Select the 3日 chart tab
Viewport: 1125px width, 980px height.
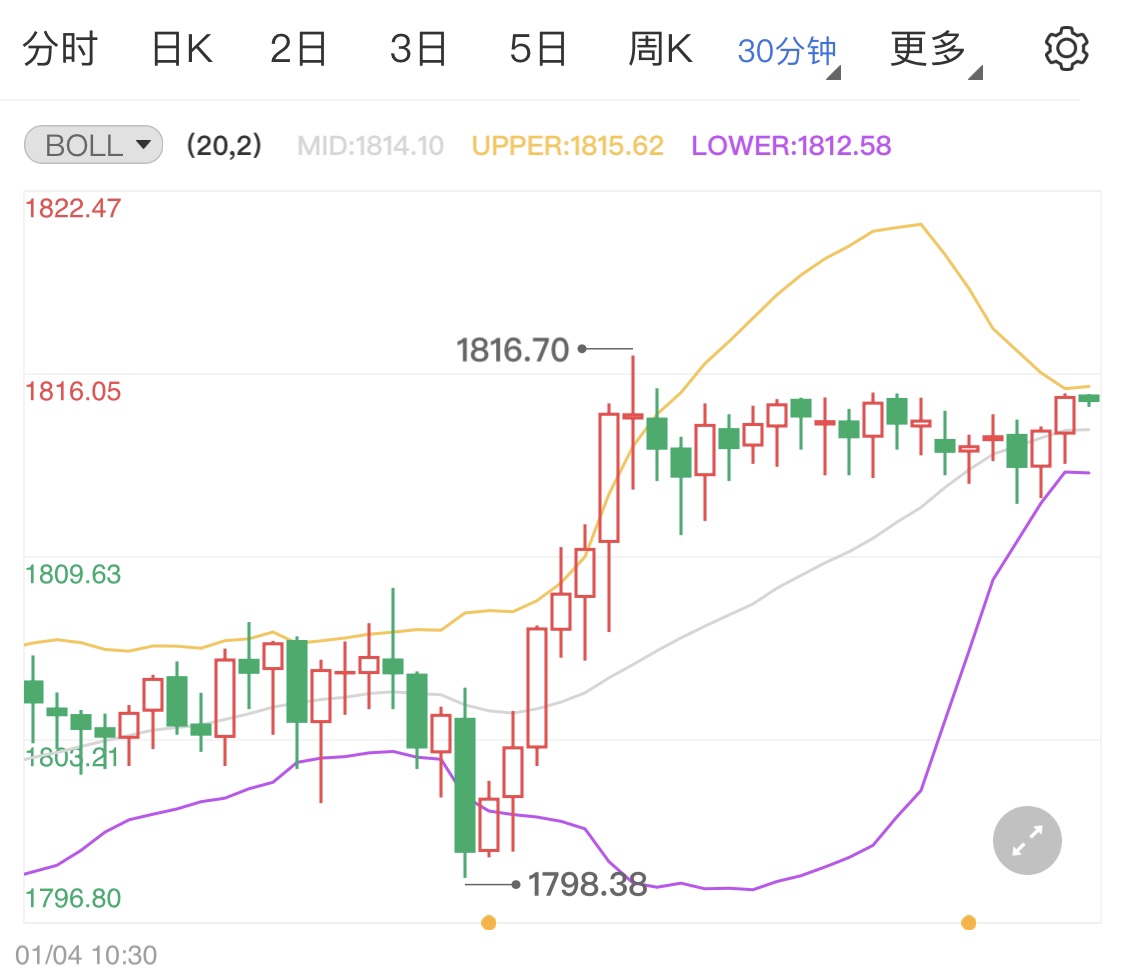(x=418, y=49)
